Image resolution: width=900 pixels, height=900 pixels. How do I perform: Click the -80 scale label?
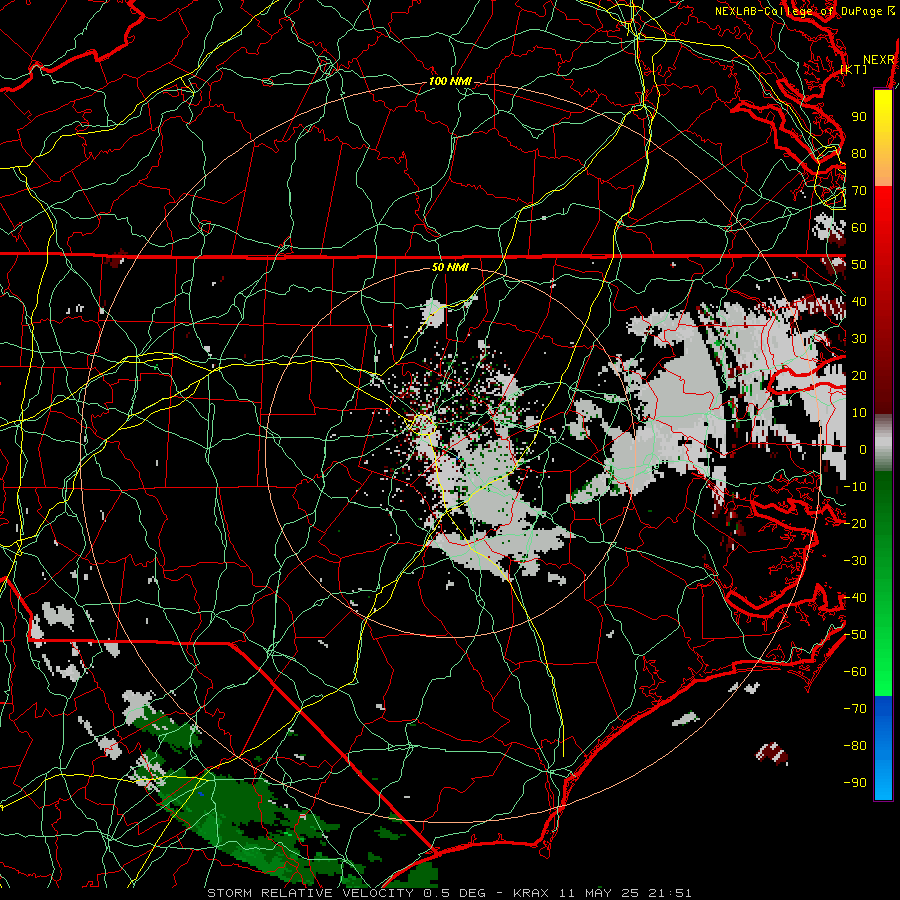[x=855, y=746]
